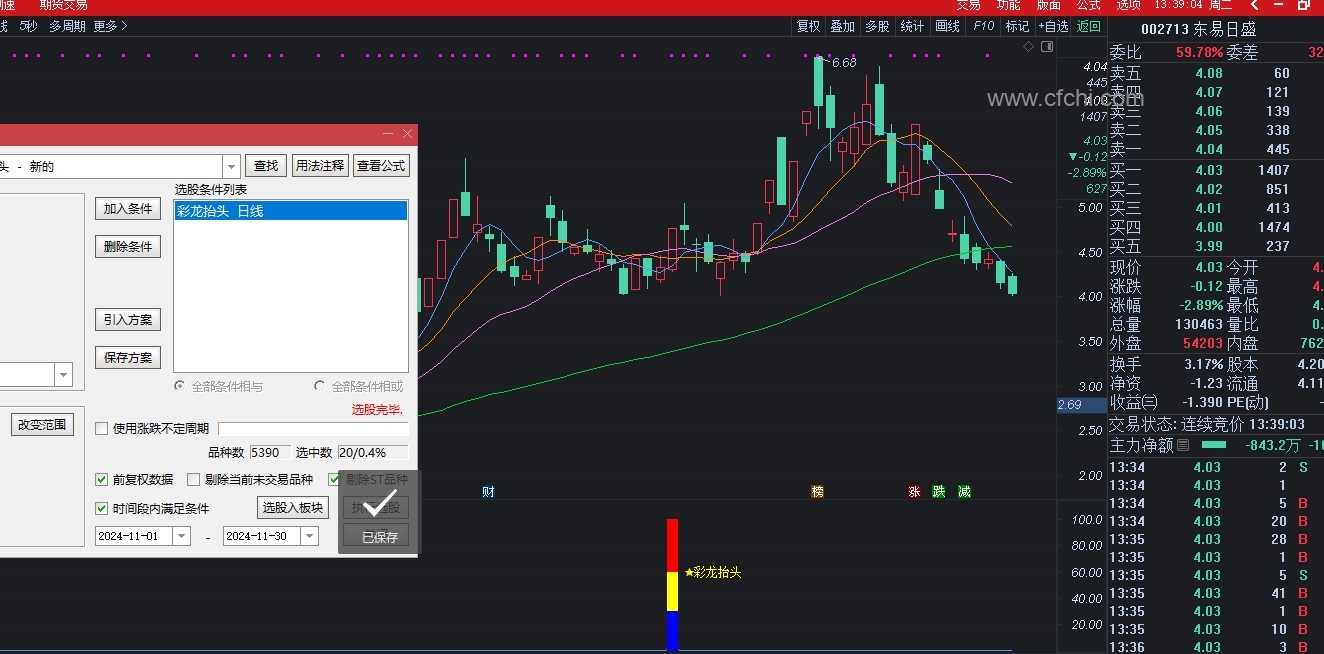Uncheck 时间段内满足条件 checkbox
Image resolution: width=1324 pixels, height=654 pixels.
(x=101, y=508)
